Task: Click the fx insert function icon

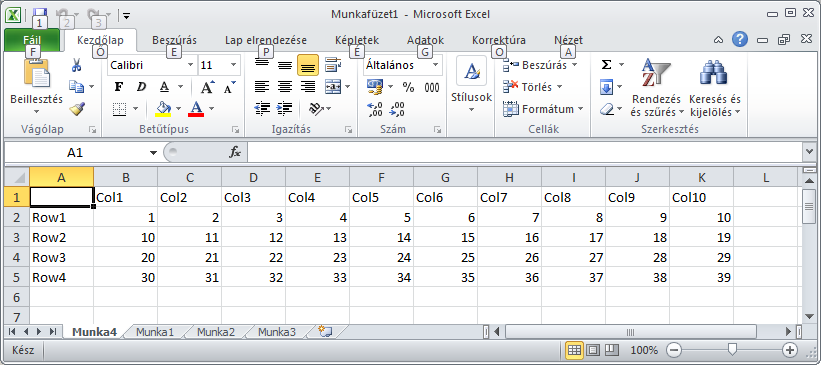Action: pyautogui.click(x=235, y=152)
